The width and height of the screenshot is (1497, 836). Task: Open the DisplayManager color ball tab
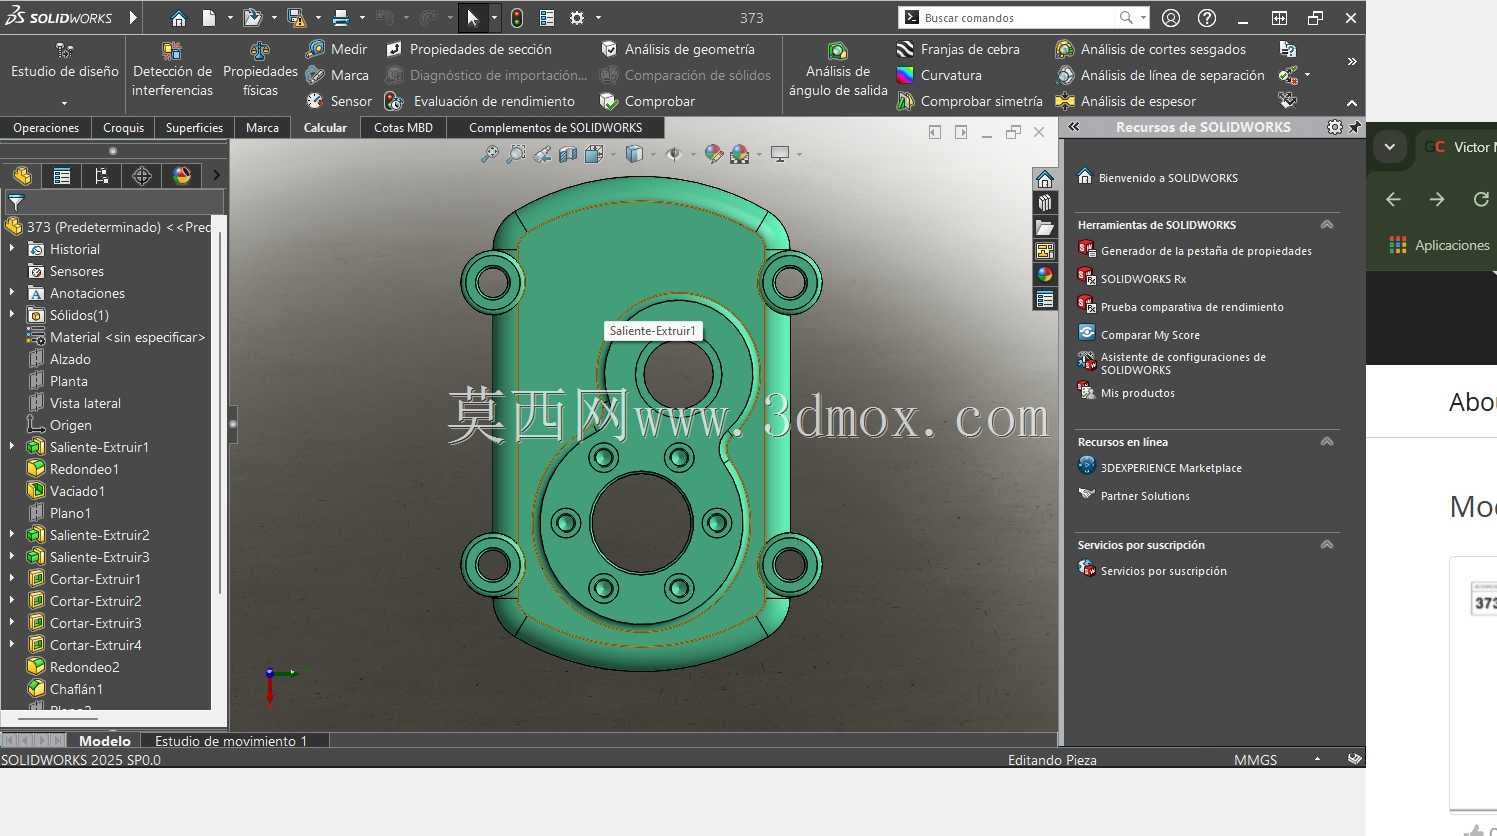click(182, 176)
